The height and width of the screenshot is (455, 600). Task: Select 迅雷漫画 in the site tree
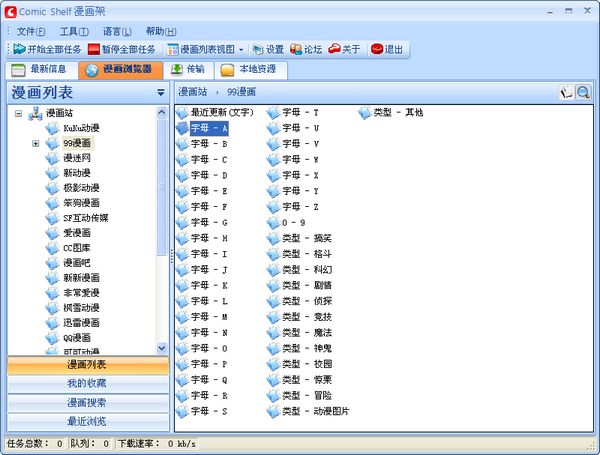[81, 323]
